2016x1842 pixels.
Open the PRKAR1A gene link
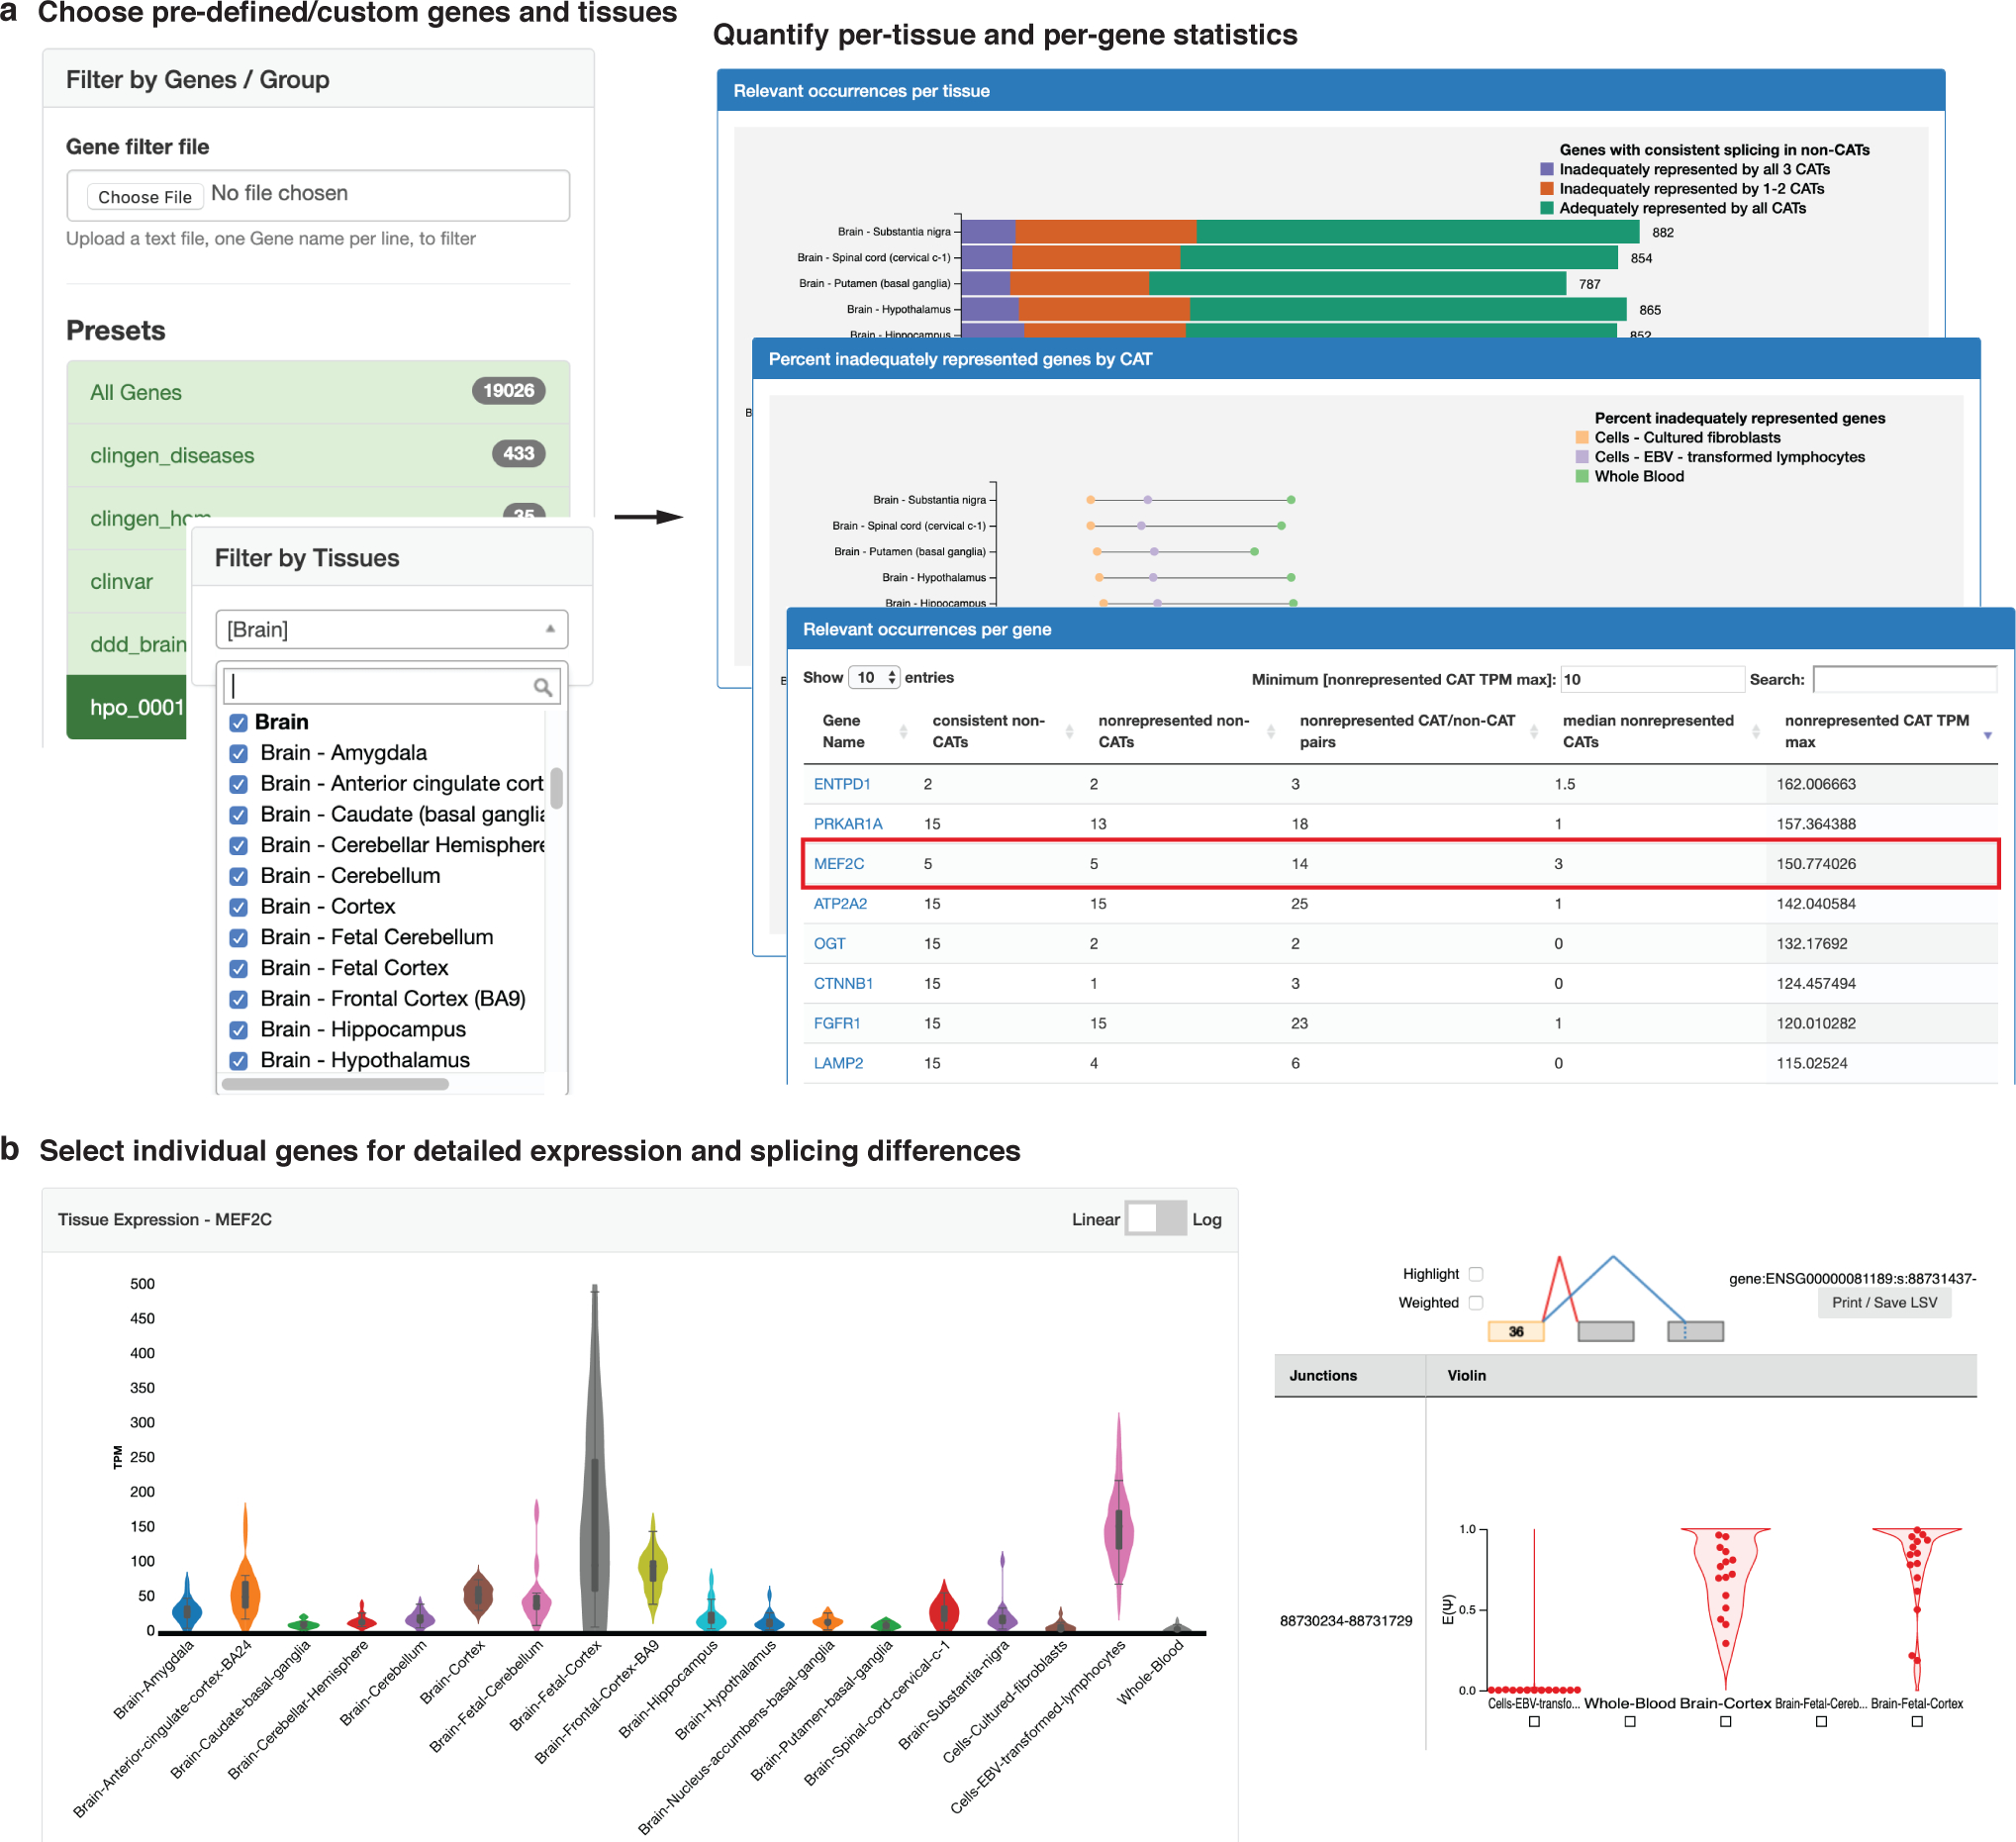click(848, 824)
